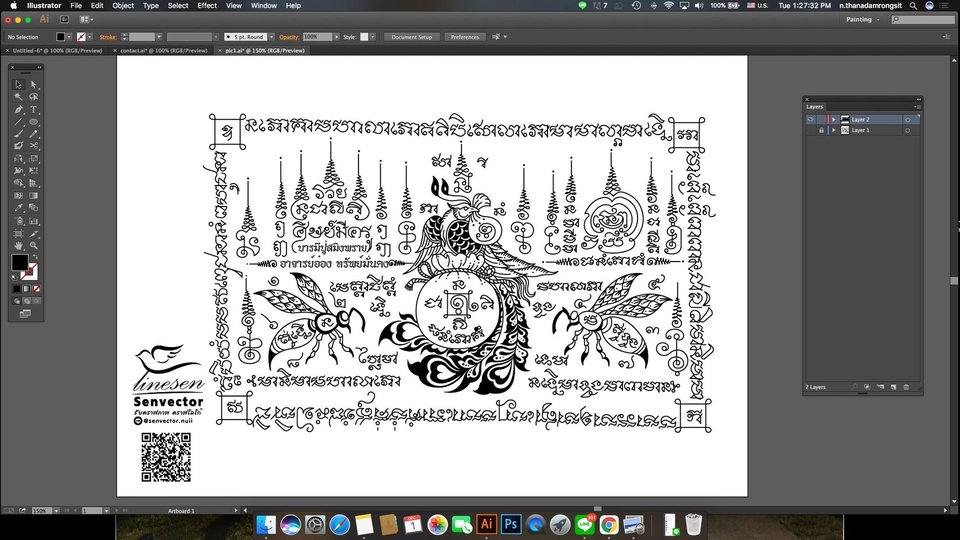
Task: Click the Change Screen Mode button
Action: (x=25, y=313)
